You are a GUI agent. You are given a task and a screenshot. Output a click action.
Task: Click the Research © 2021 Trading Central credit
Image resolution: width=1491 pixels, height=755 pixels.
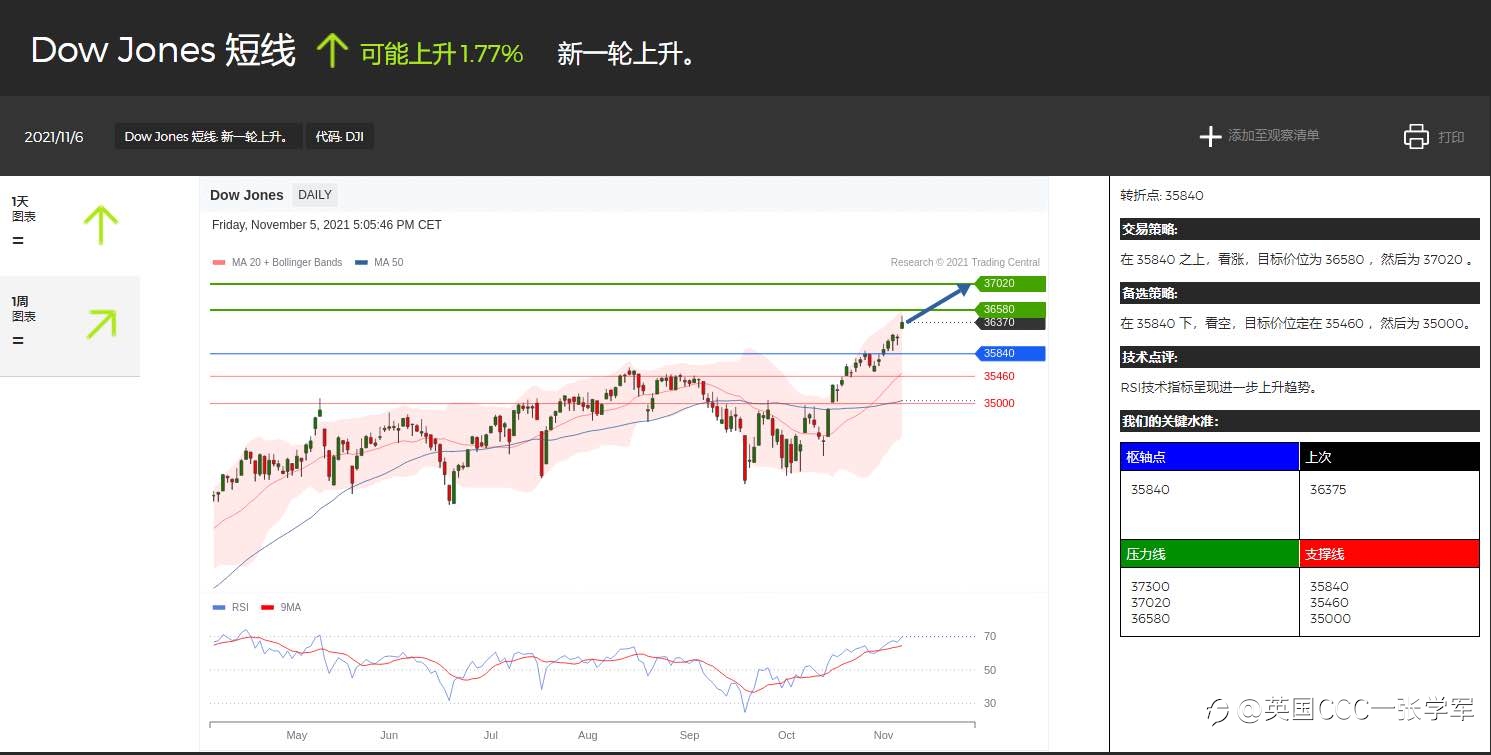(x=965, y=263)
